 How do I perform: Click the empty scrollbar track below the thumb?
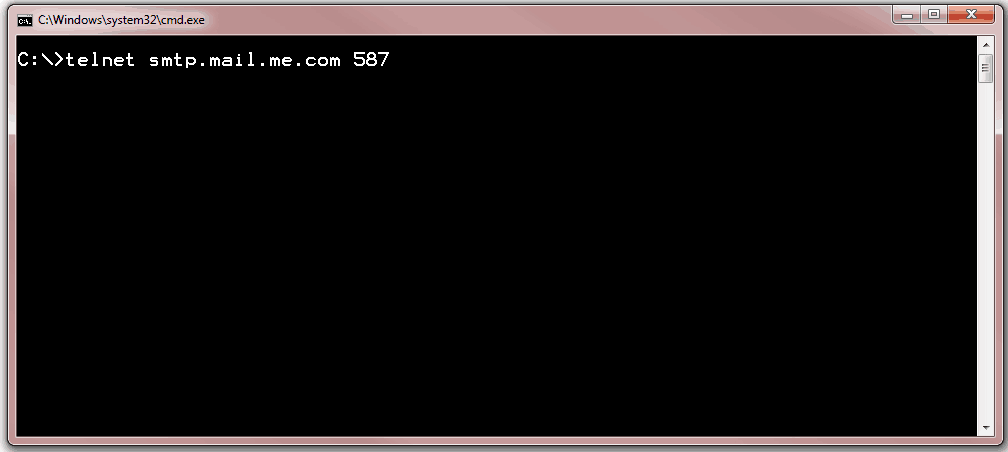(986, 251)
